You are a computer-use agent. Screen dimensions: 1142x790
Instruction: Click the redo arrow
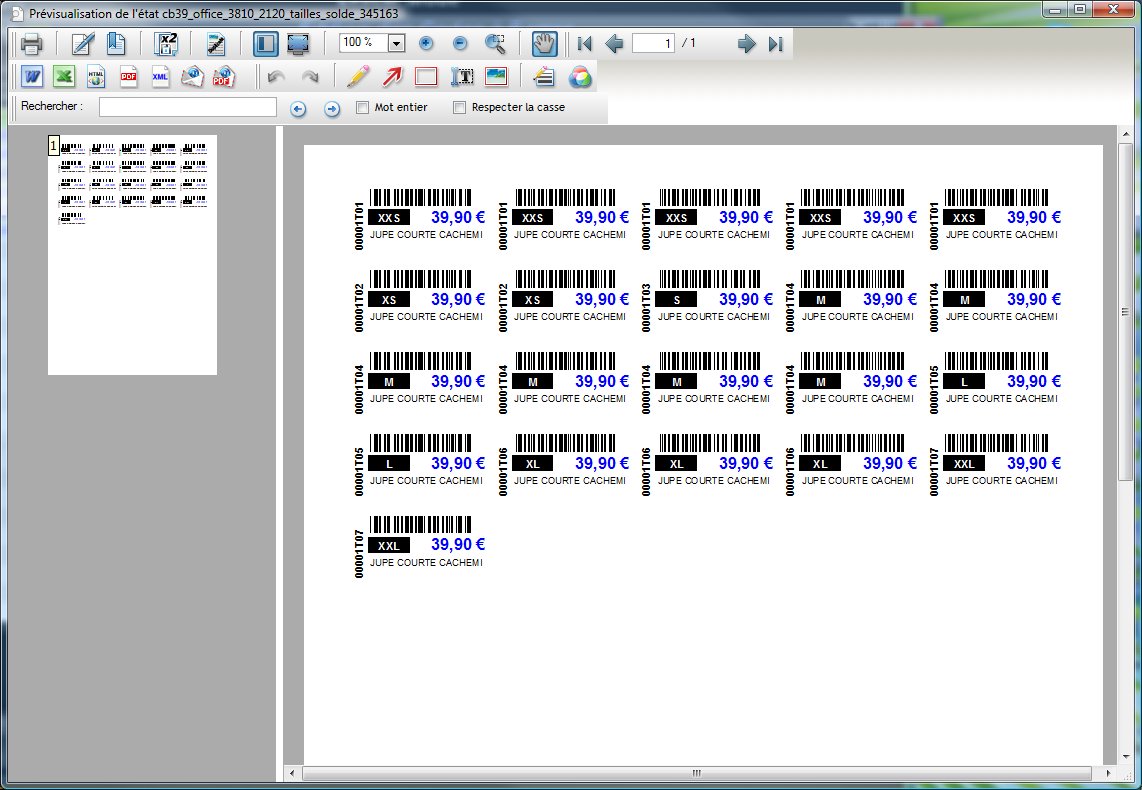pyautogui.click(x=310, y=76)
